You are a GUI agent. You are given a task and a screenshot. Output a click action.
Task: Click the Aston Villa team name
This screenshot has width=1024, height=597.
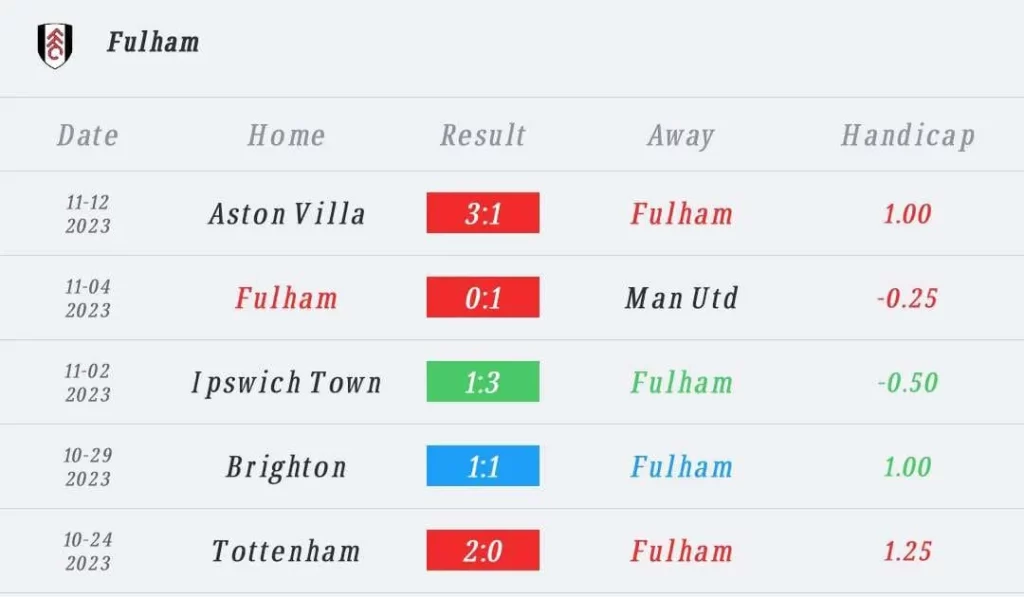(287, 214)
